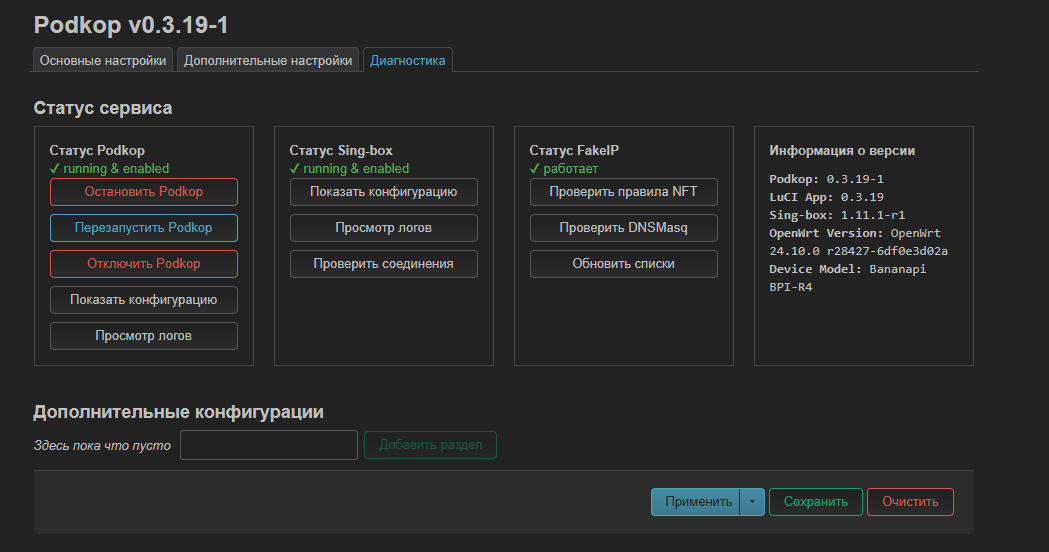Viewport: 1049px width, 552px height.
Task: Expand the Применить dropdown arrow
Action: click(752, 502)
